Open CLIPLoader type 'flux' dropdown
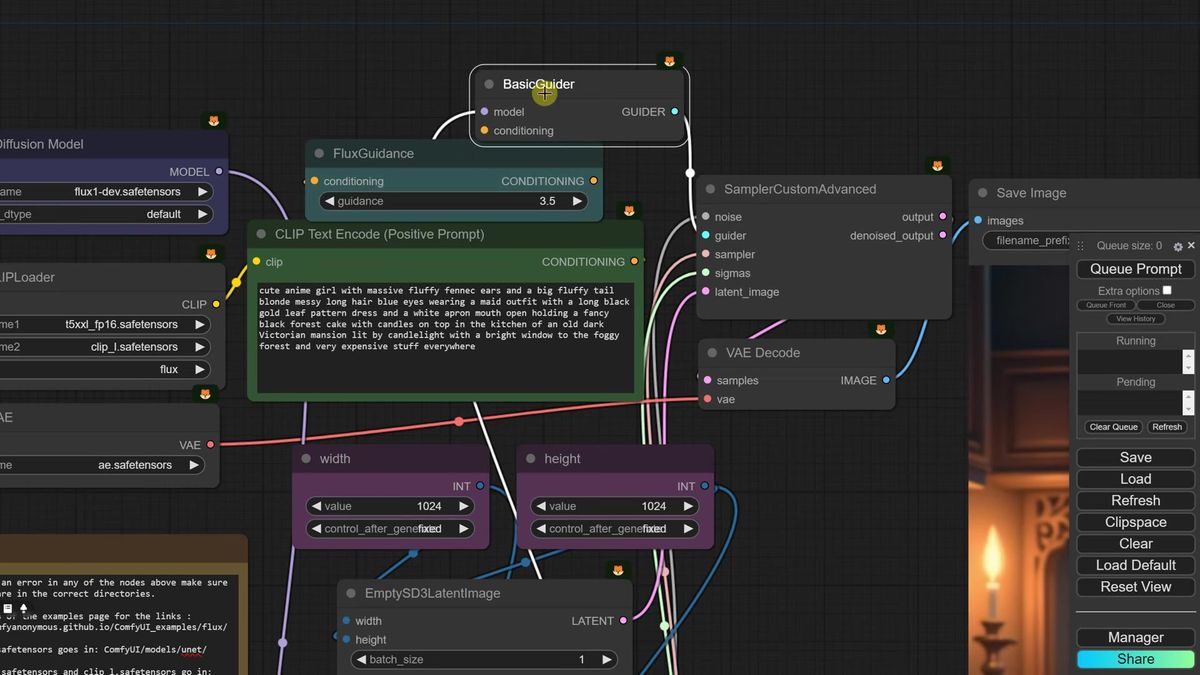1200x675 pixels. click(x=104, y=369)
